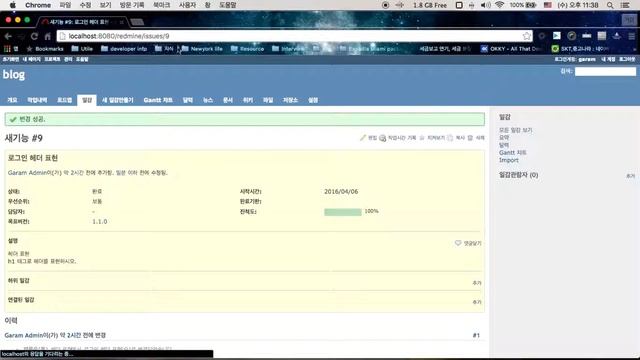This screenshot has height=360, width=640.
Task: Switch to the 저장소 project tab
Action: click(290, 100)
